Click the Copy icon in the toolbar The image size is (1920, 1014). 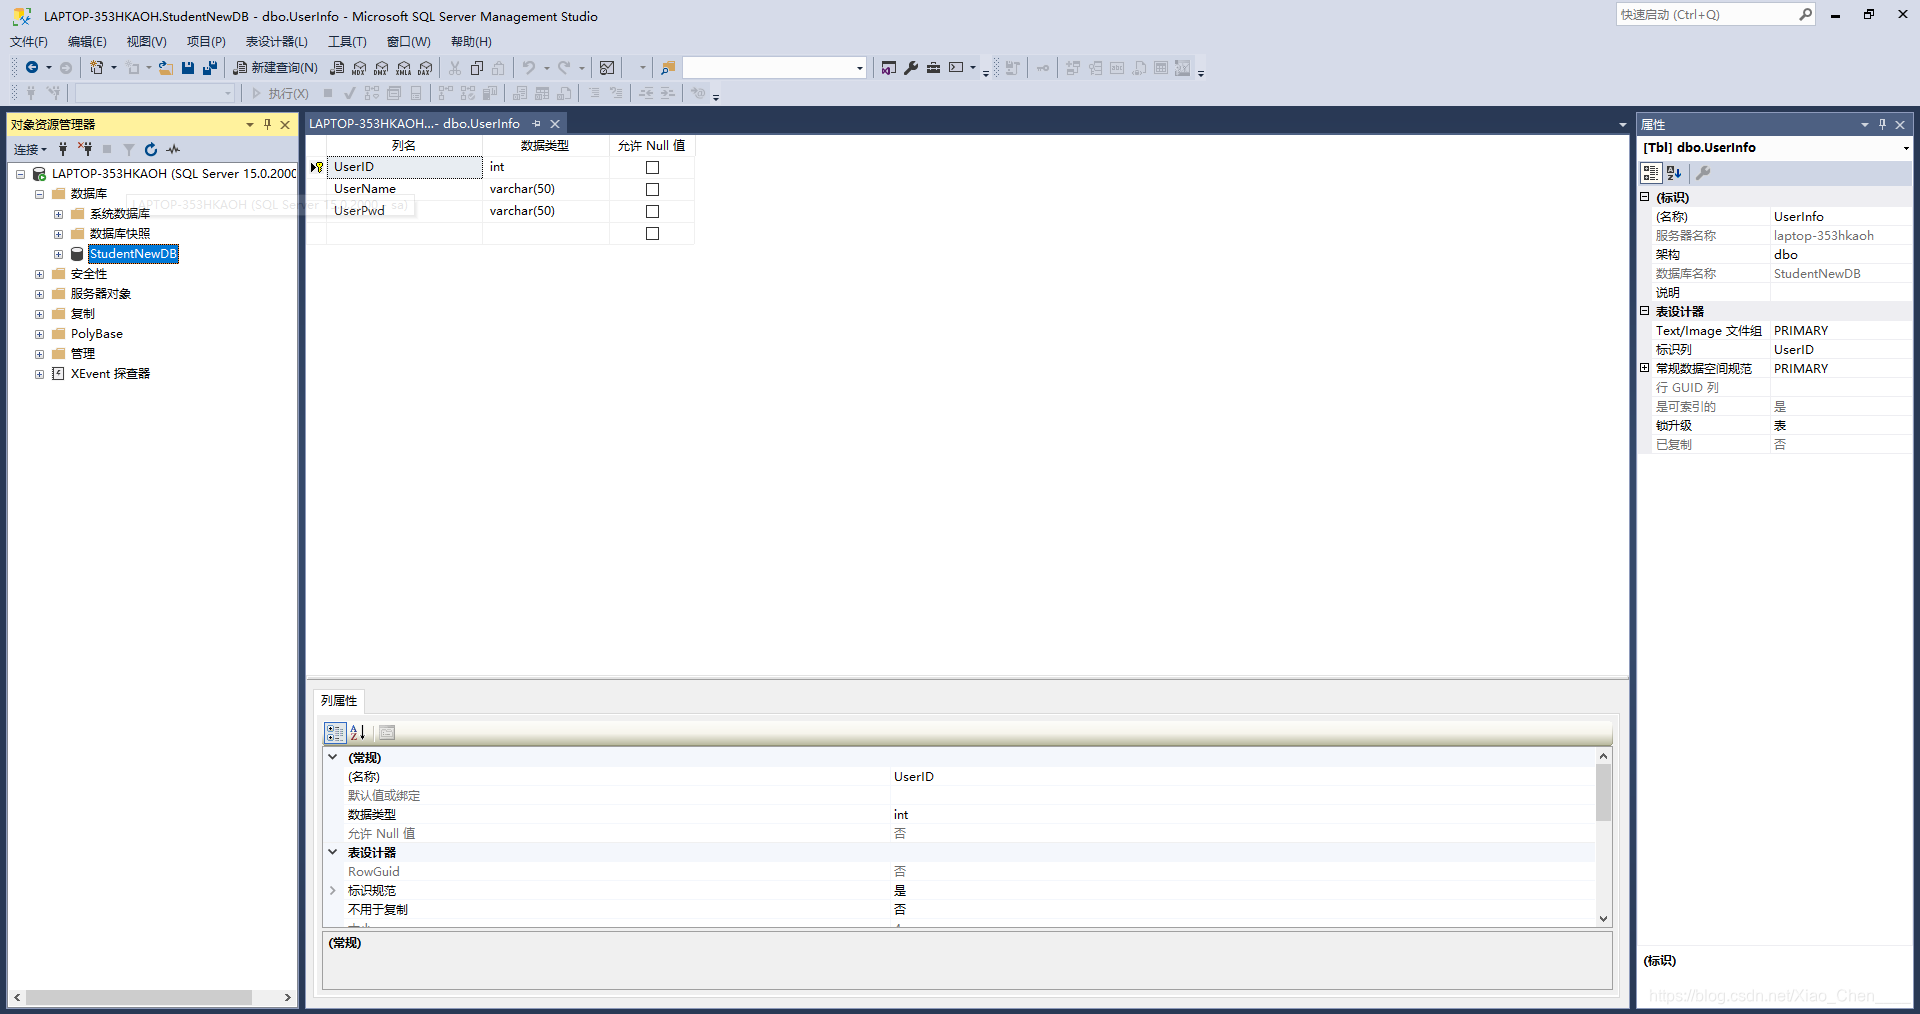(477, 68)
